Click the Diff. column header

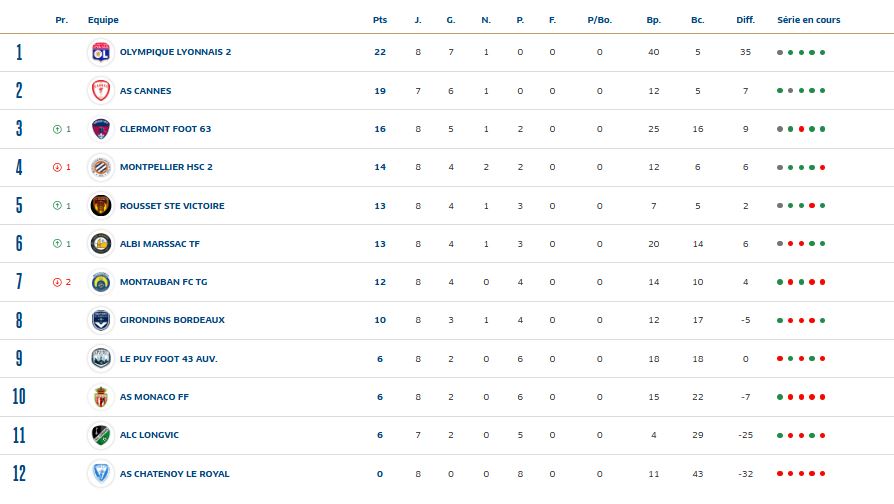[x=745, y=20]
